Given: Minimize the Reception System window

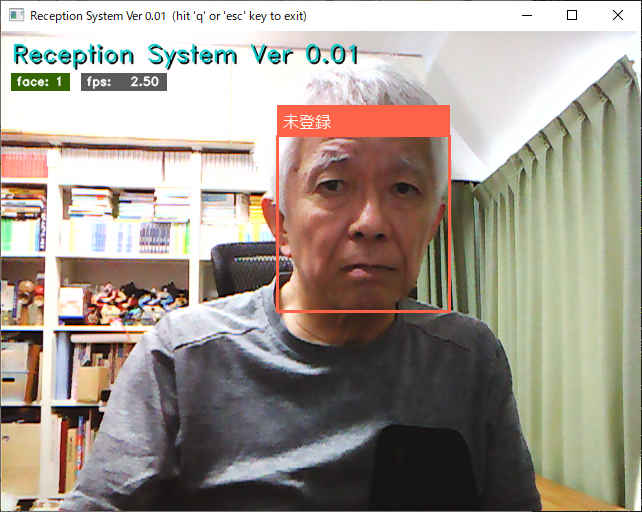Looking at the screenshot, I should pos(526,15).
